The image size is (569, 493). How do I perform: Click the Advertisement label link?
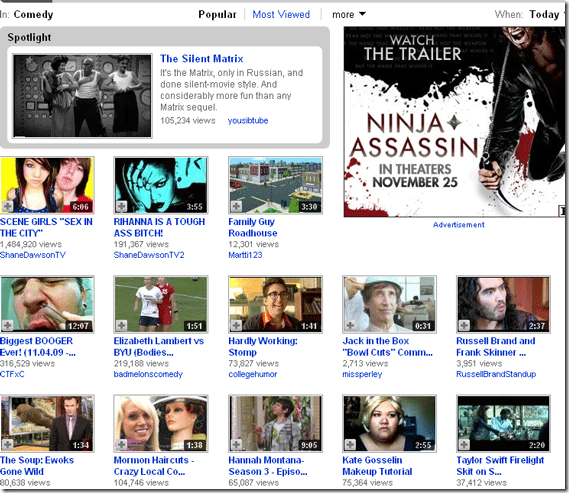click(x=458, y=225)
